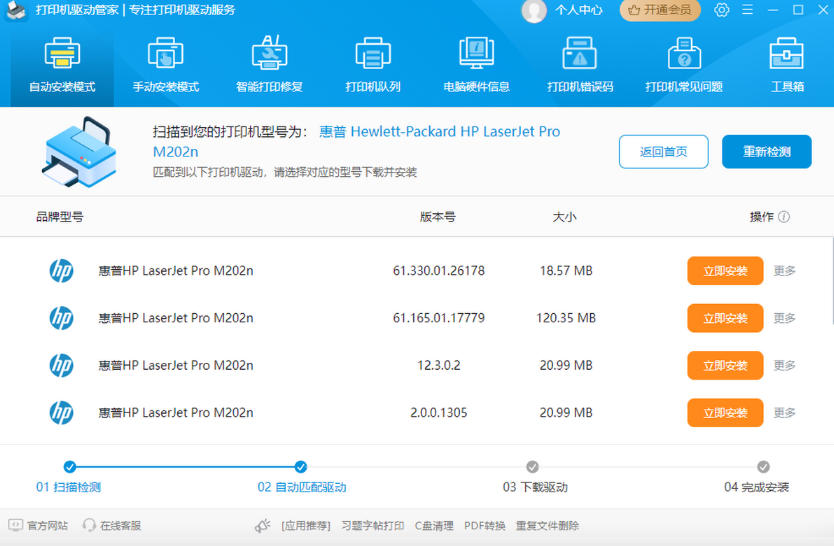Open 手动安装模式 manual install mode

coord(165,65)
